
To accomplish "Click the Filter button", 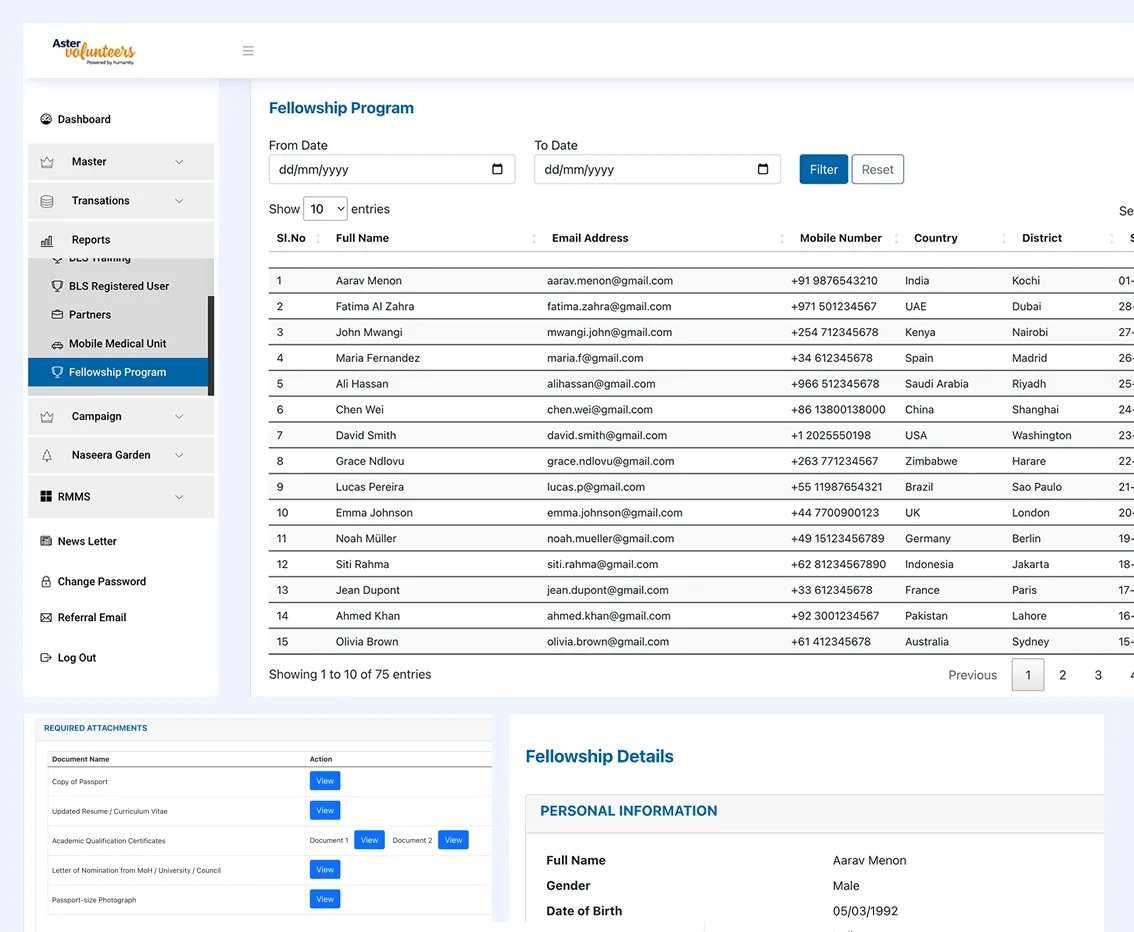I will pyautogui.click(x=823, y=169).
